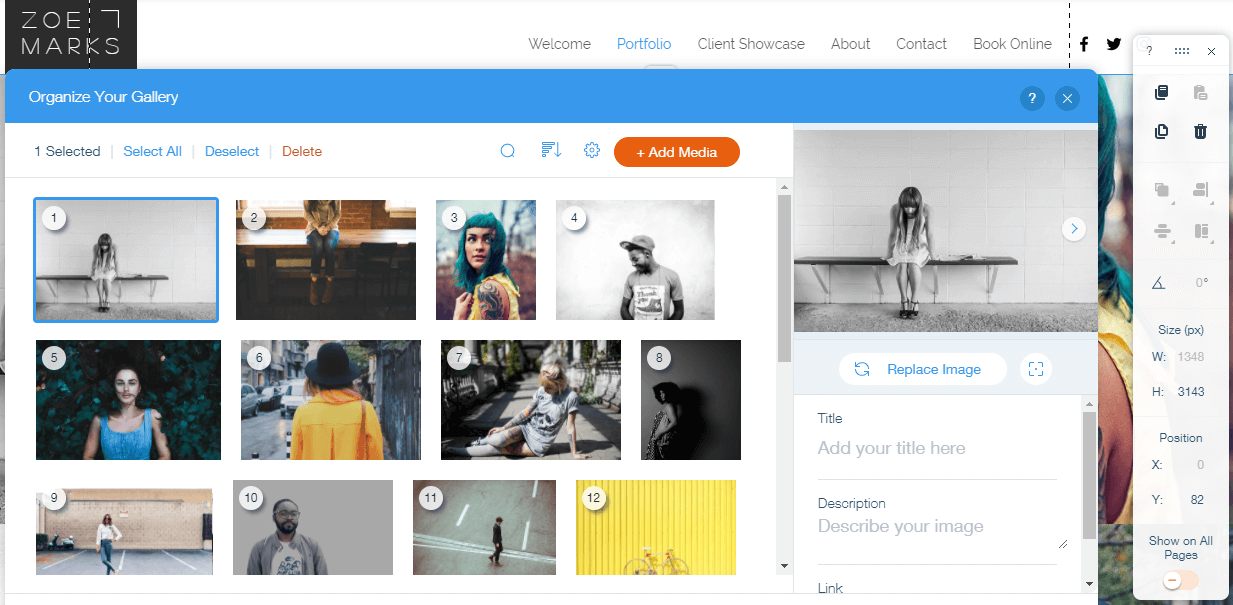This screenshot has height=605, width=1233.
Task: Copy the selected gallery element
Action: point(1161,92)
